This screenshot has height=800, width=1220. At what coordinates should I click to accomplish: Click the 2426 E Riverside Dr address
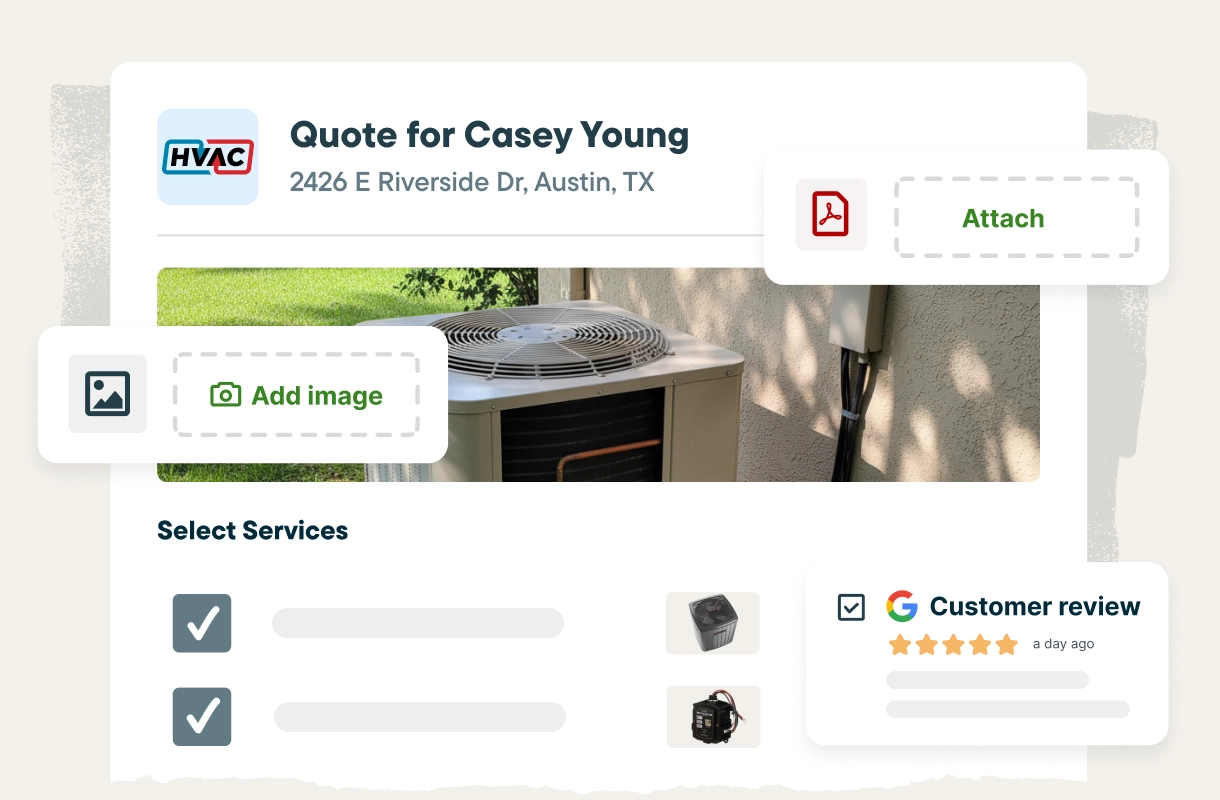pyautogui.click(x=472, y=182)
